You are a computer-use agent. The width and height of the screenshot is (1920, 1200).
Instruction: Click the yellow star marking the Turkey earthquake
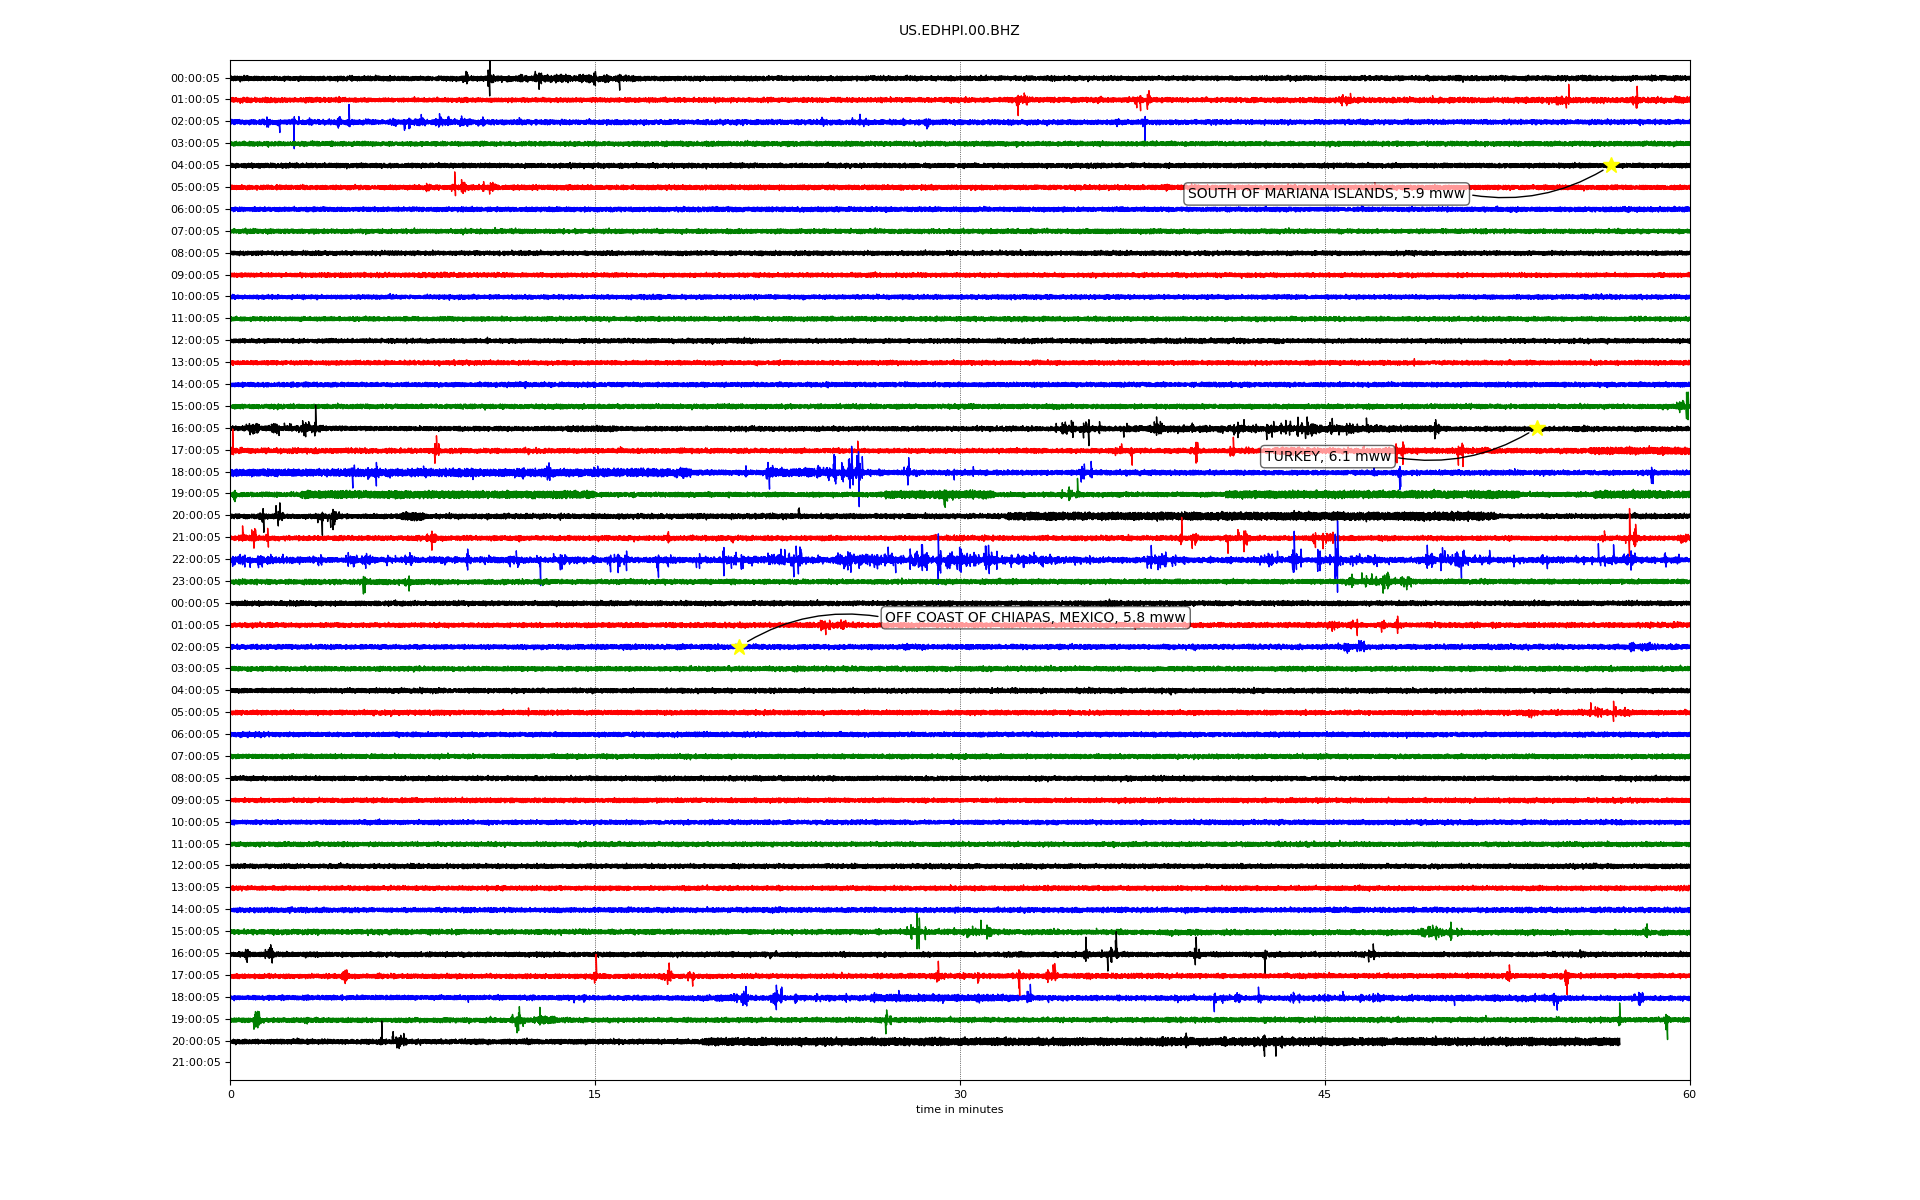click(x=1537, y=429)
